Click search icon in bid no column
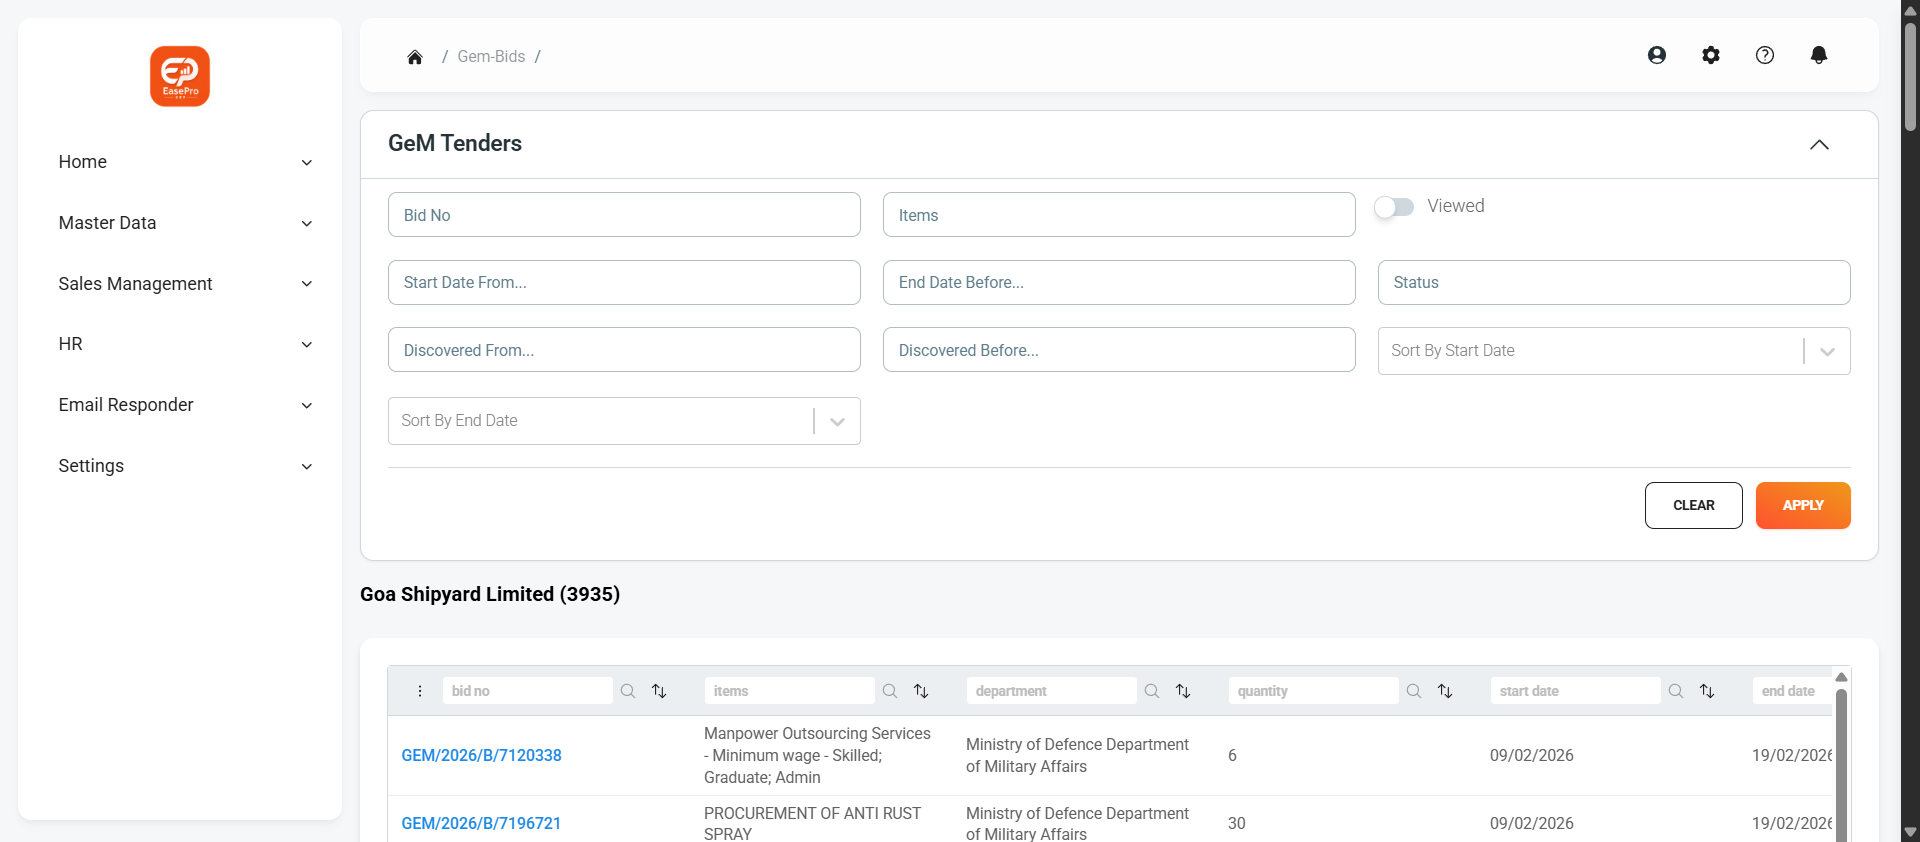Image resolution: width=1920 pixels, height=842 pixels. [628, 691]
